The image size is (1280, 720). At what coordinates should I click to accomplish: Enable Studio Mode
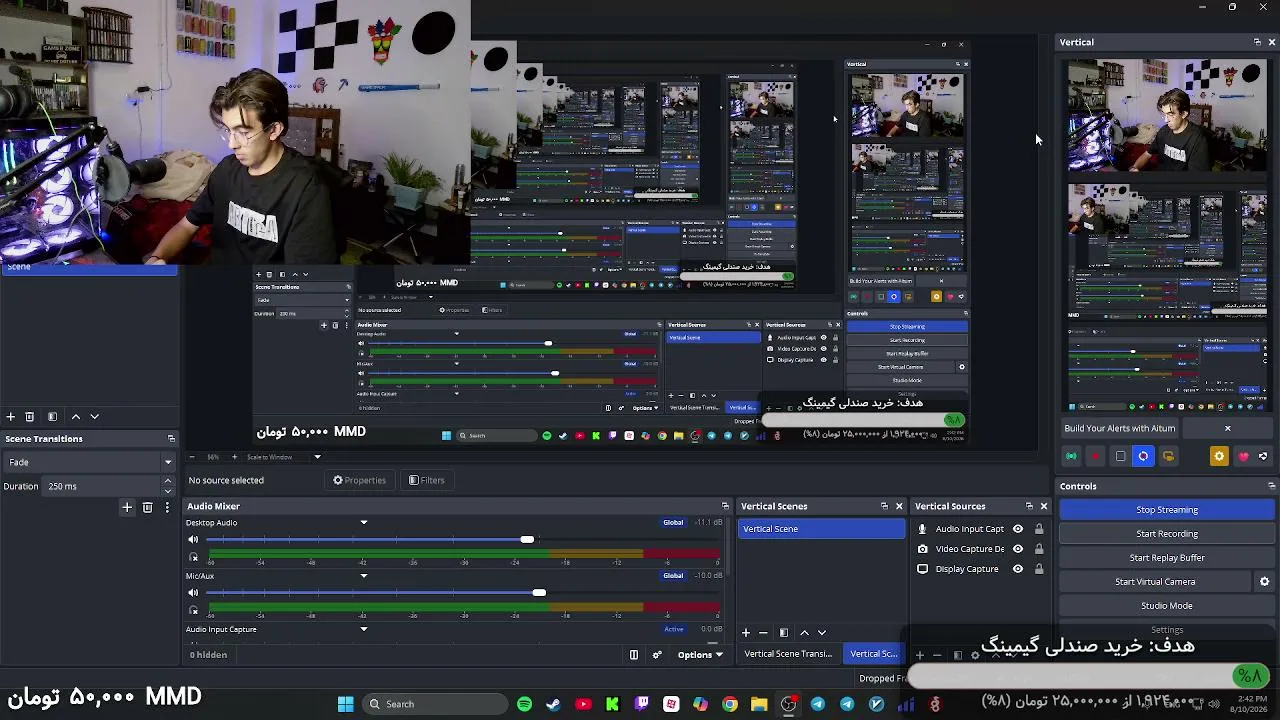tap(1167, 606)
